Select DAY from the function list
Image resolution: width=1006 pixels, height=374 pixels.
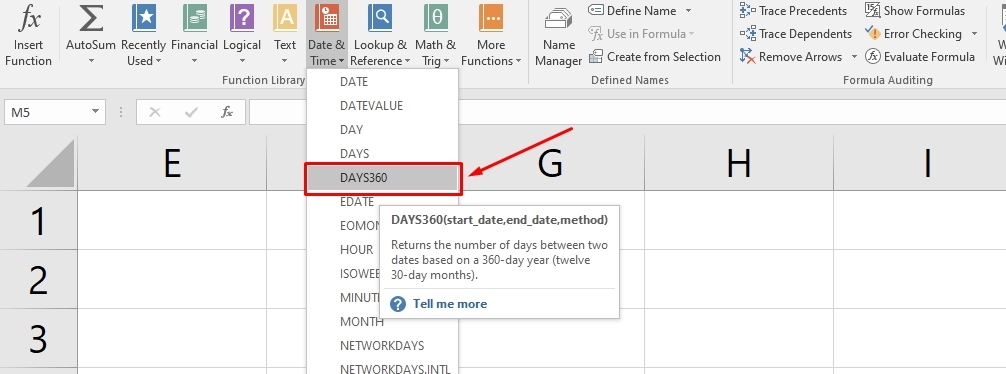[x=383, y=130]
